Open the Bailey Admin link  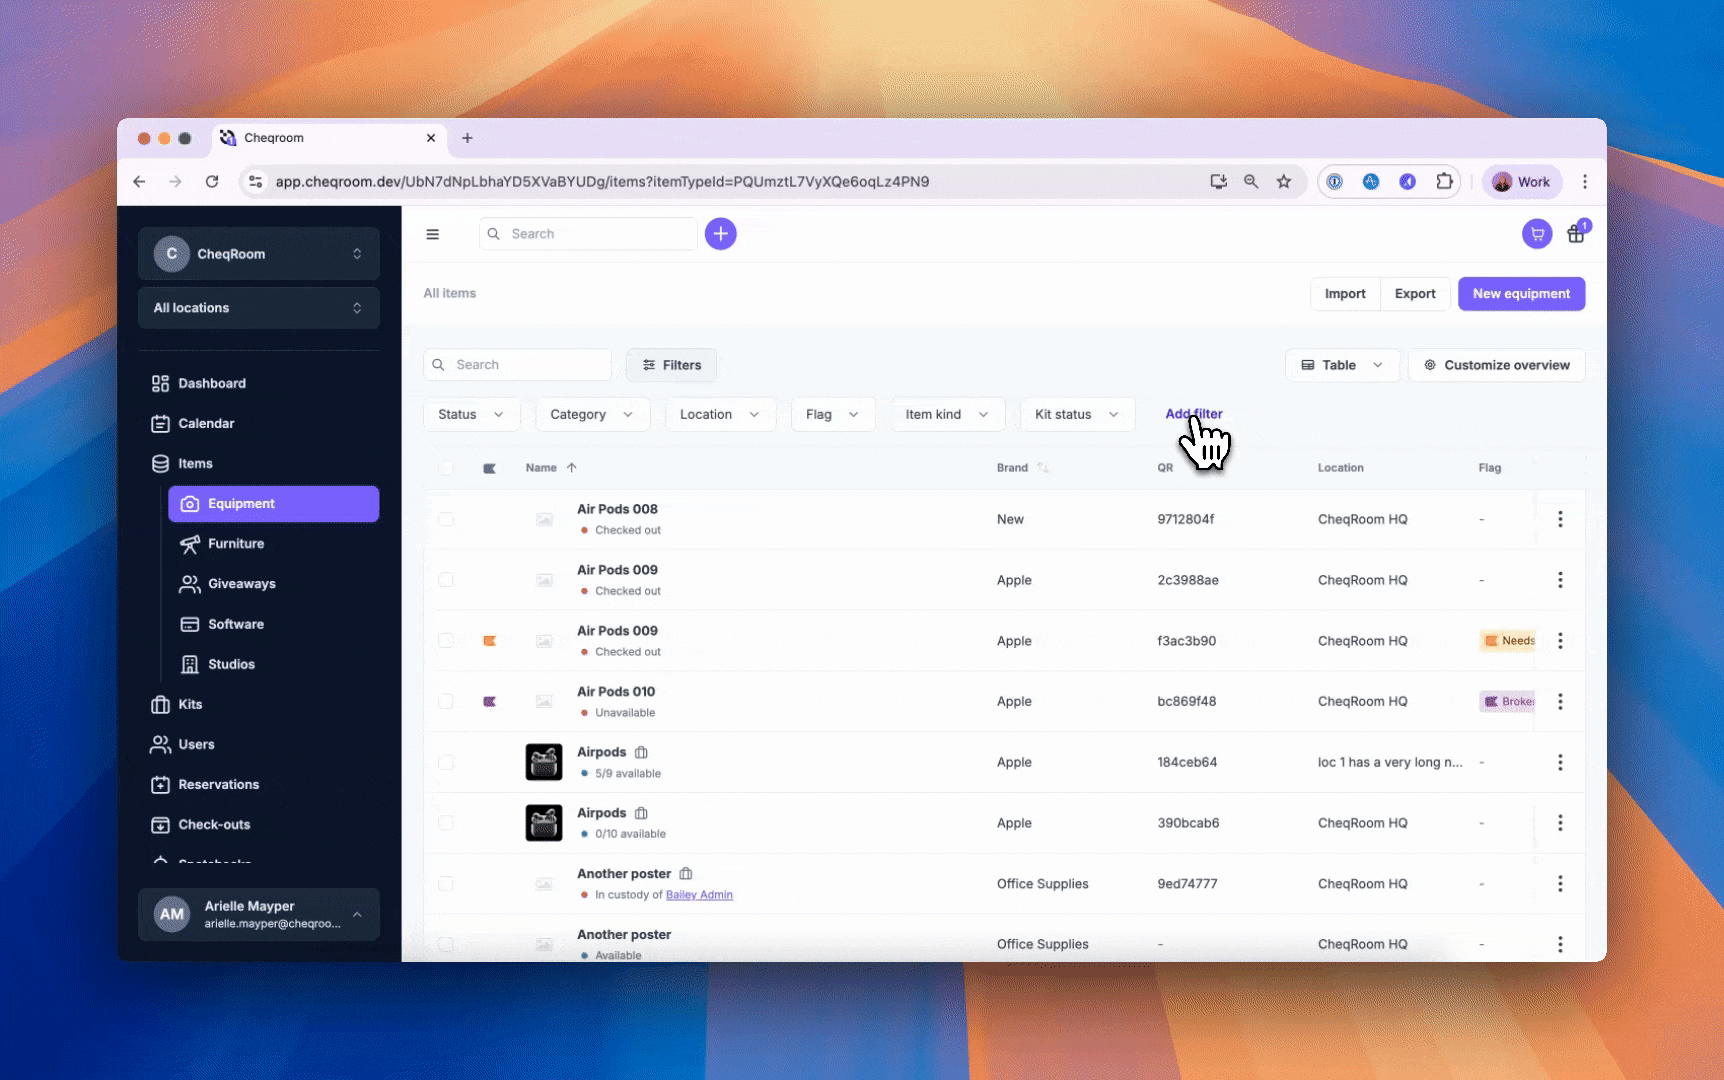click(x=699, y=895)
